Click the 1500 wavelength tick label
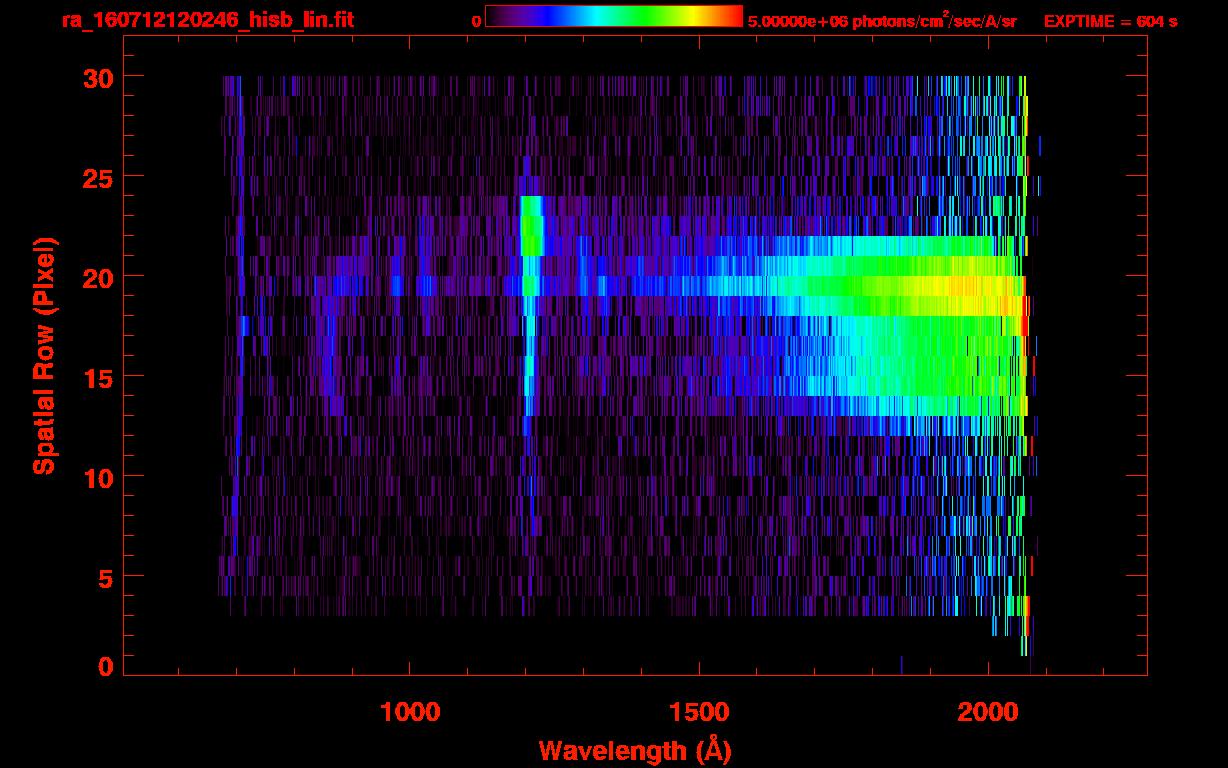The image size is (1228, 768). (699, 711)
